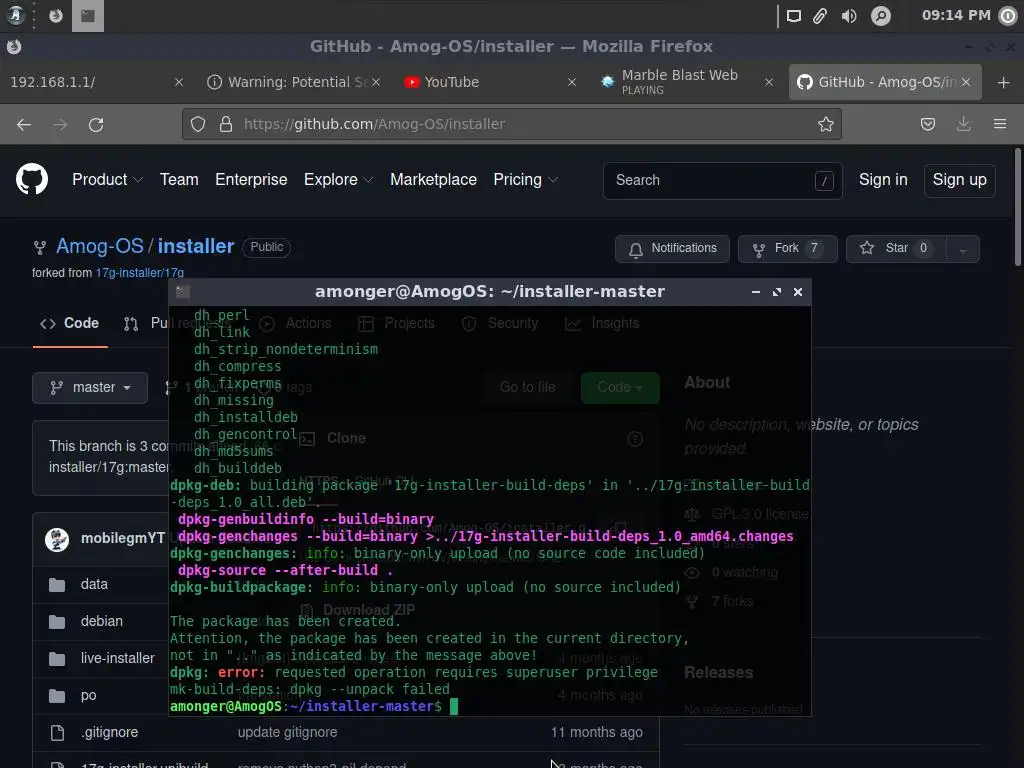Click the Notifications button
This screenshot has width=1024, height=768.
[672, 249]
